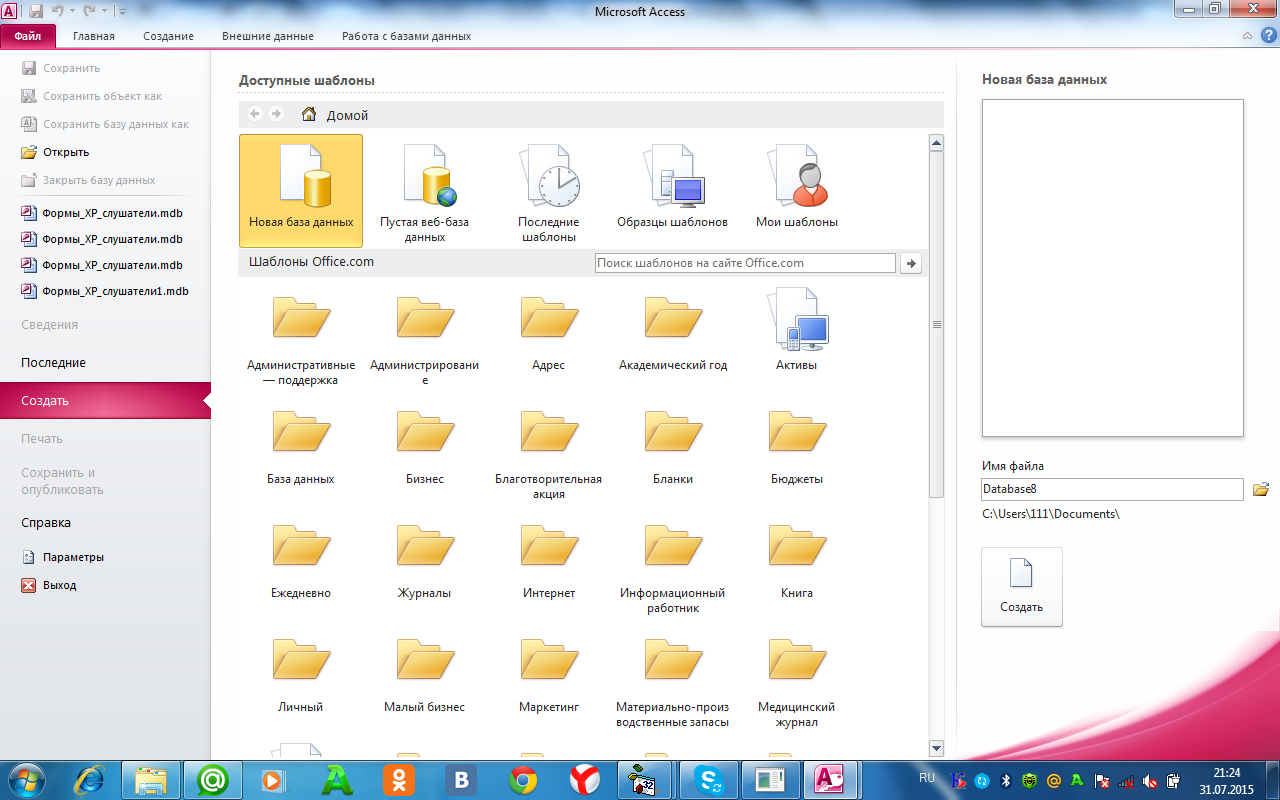Switch to the Создание ribbon tab
Viewport: 1280px width, 800px height.
coord(168,36)
